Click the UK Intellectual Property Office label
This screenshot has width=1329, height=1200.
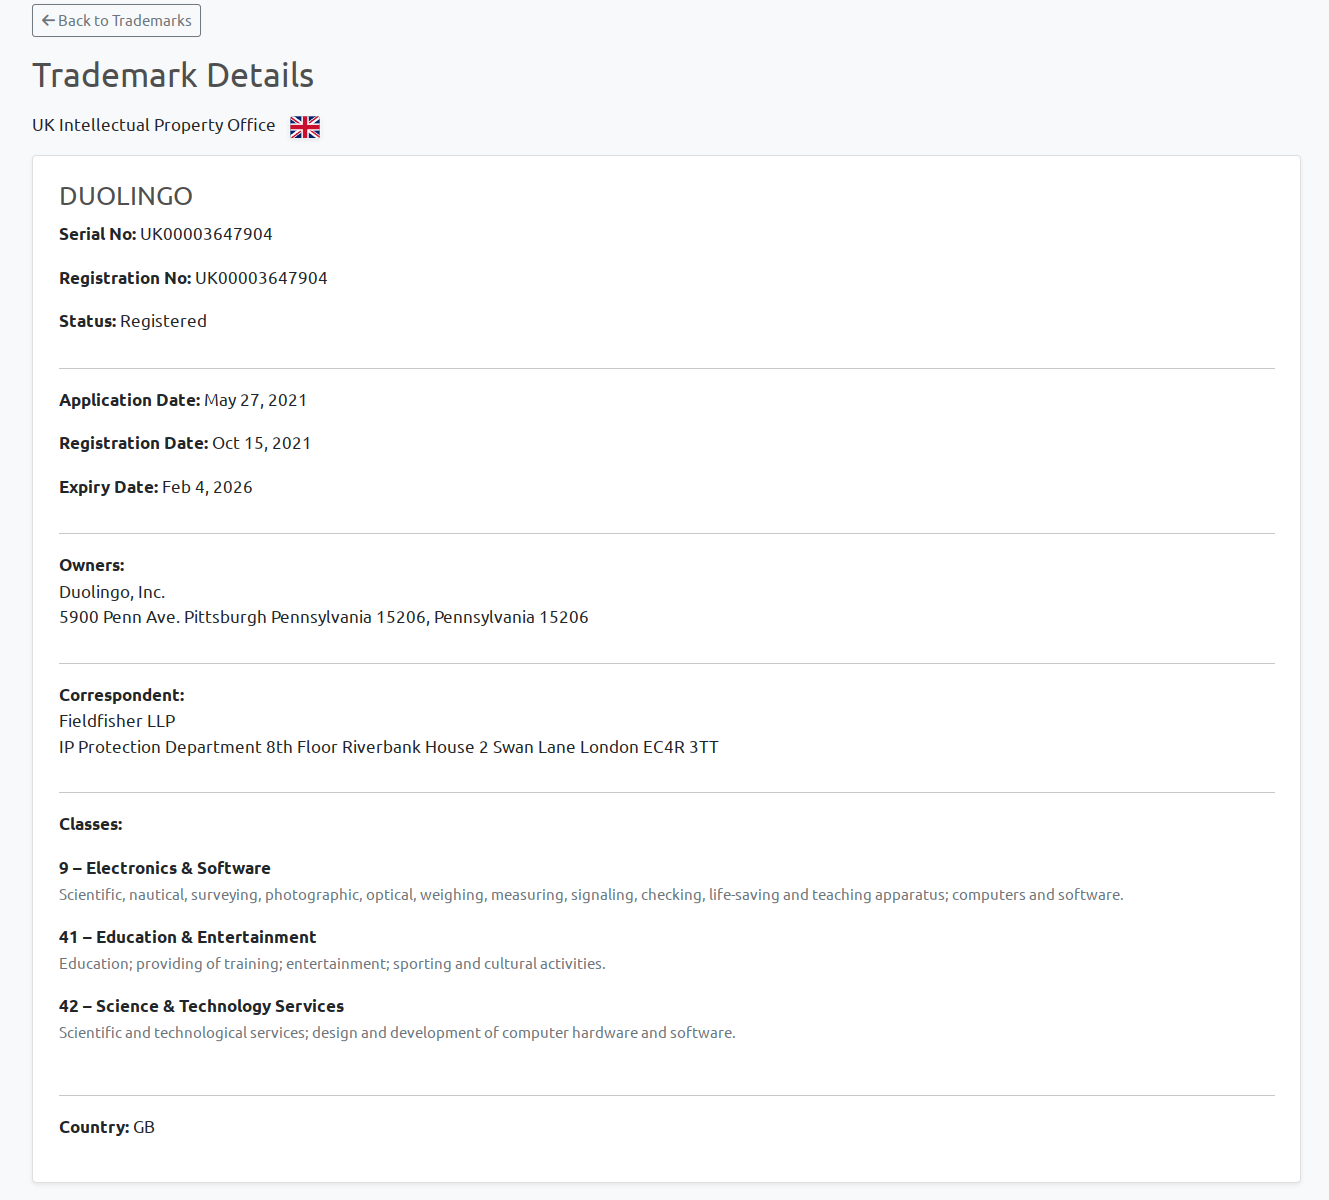coord(153,125)
